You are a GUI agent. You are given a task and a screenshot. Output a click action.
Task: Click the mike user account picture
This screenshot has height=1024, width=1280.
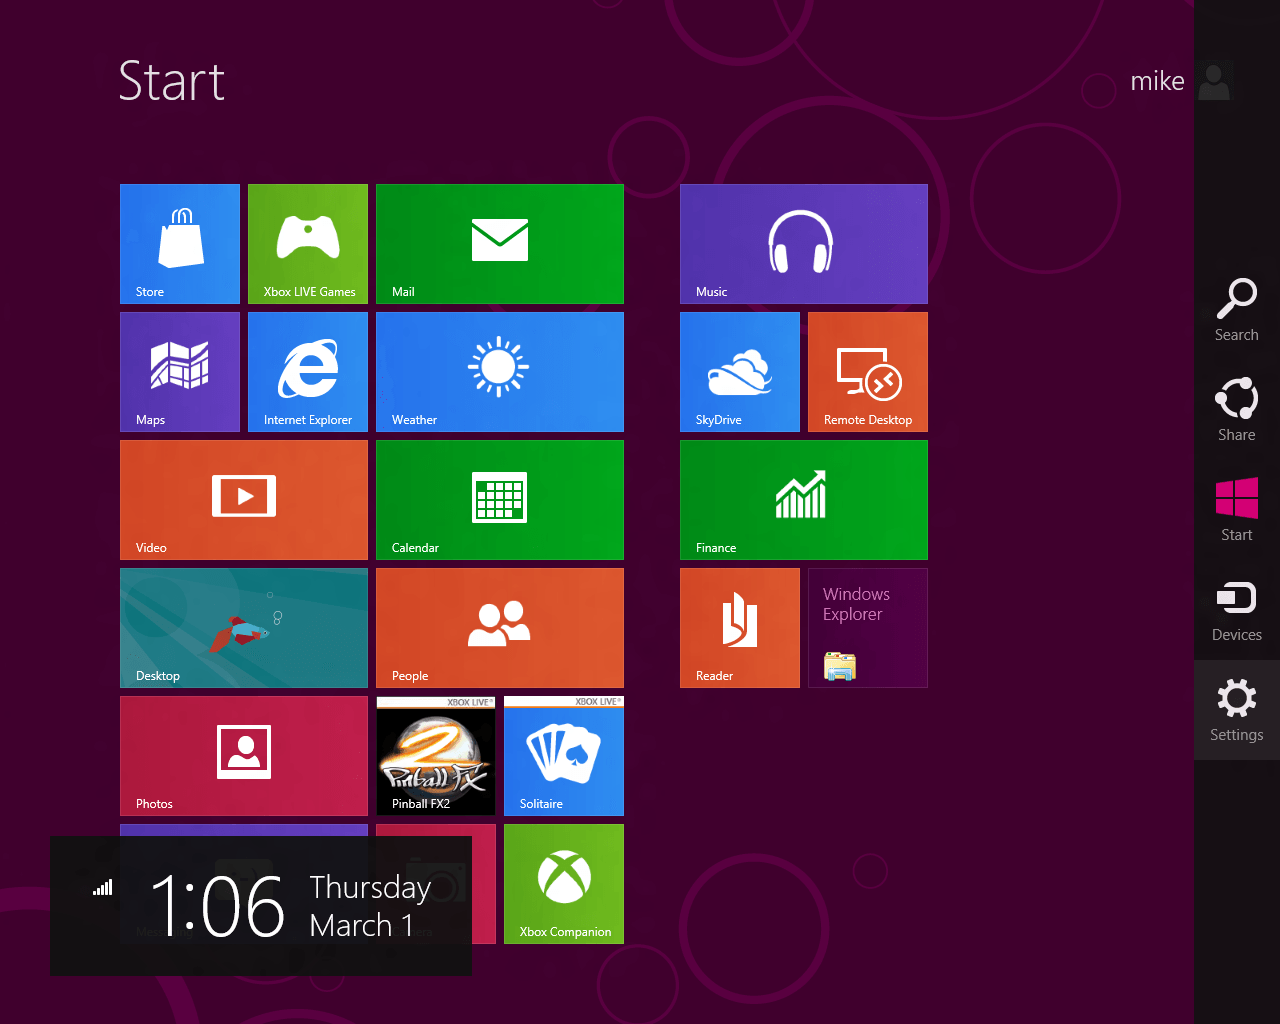tap(1215, 81)
